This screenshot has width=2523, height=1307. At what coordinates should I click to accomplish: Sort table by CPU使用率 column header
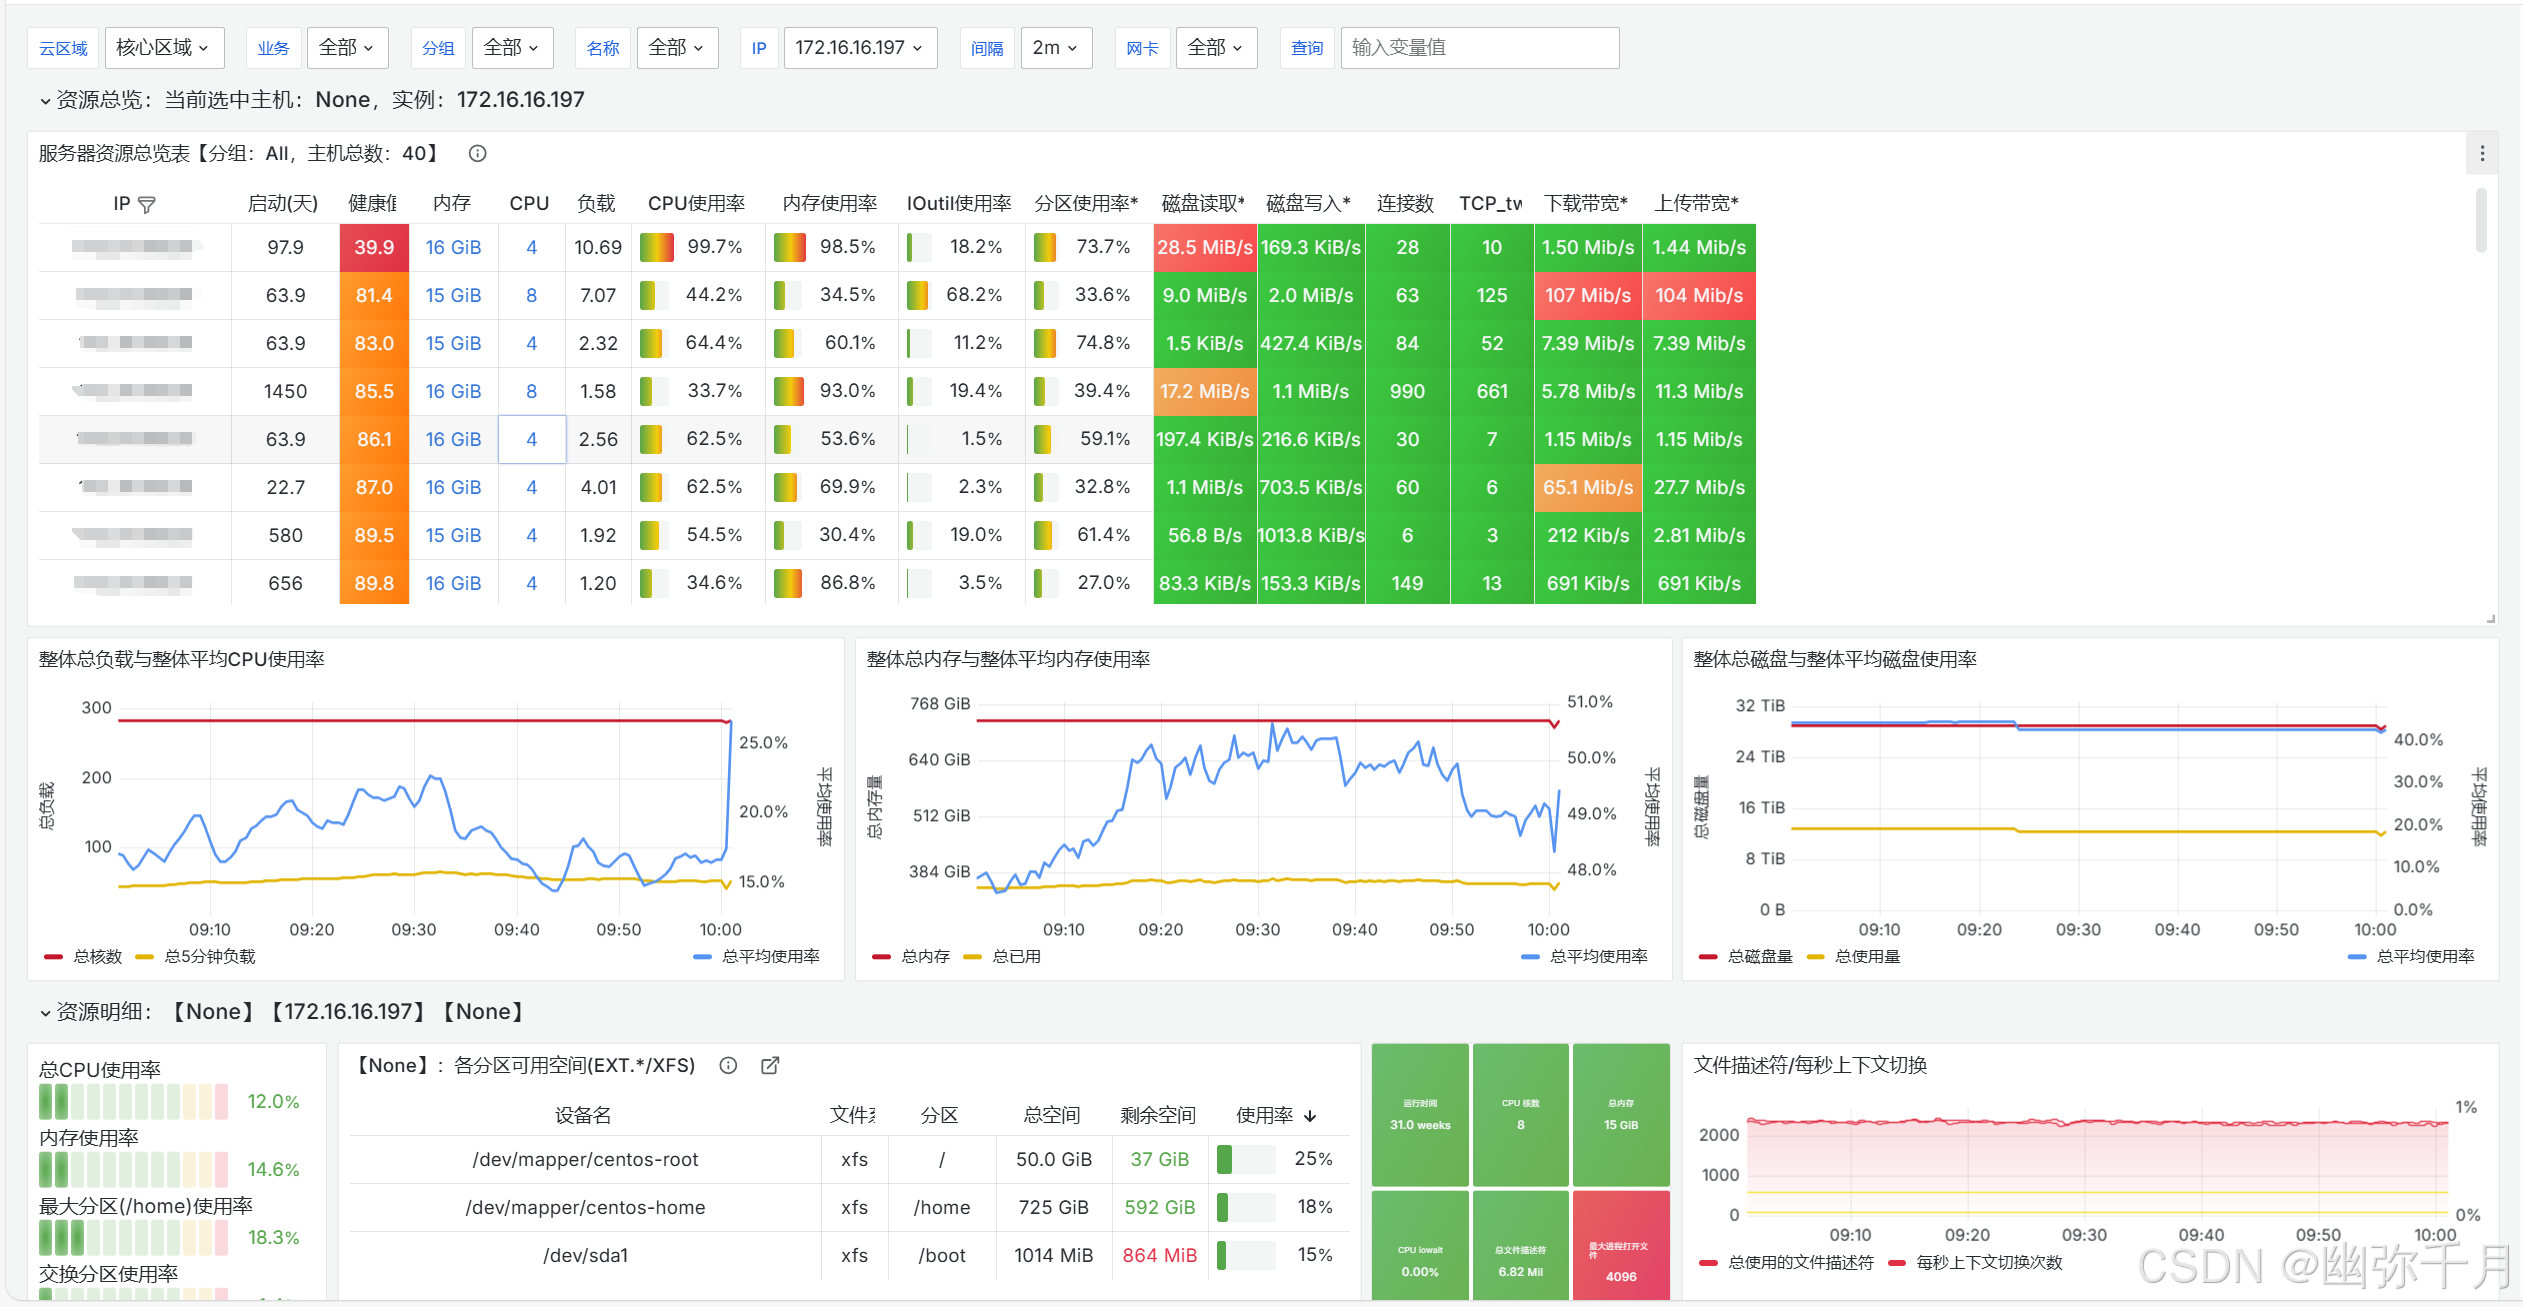click(x=696, y=203)
